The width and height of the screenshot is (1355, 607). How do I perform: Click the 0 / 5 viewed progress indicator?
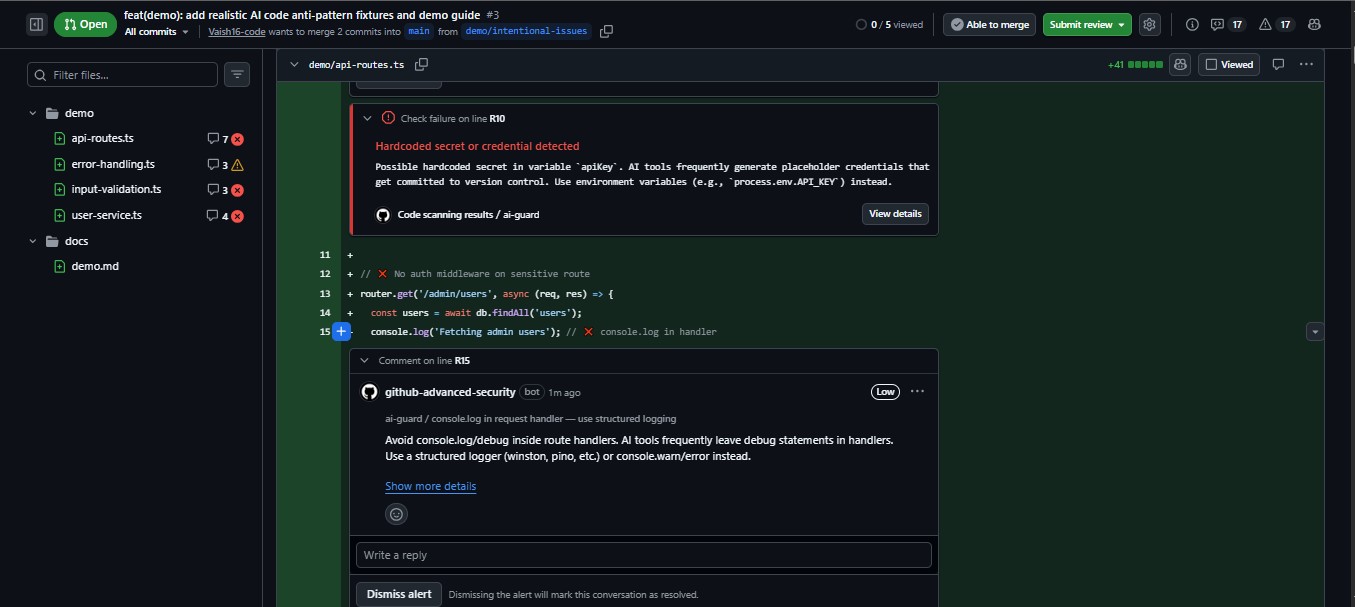coord(889,24)
